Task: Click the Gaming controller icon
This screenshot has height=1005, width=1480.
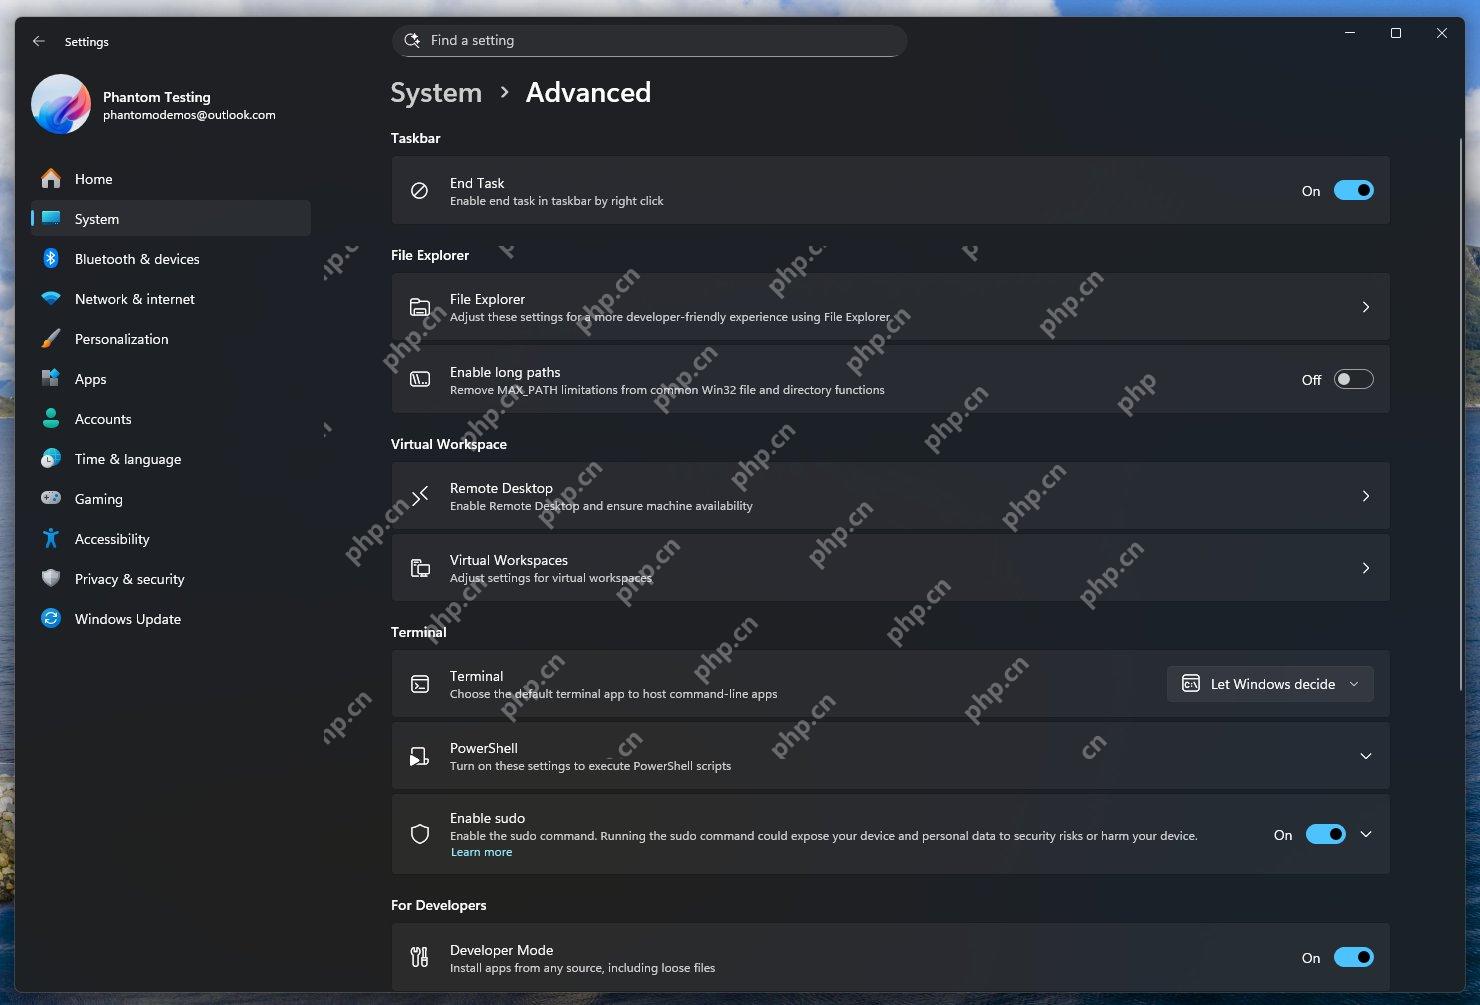Action: tap(51, 498)
